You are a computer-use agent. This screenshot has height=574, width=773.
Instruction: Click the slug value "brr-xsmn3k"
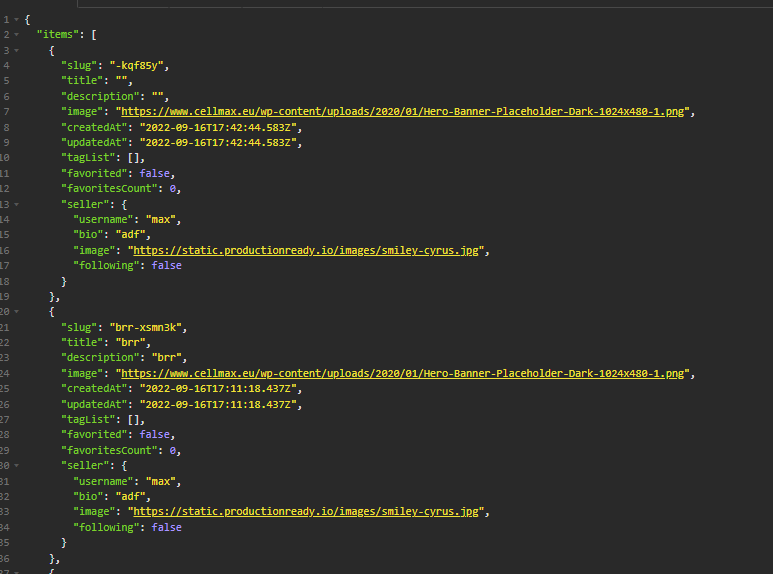[x=147, y=327]
